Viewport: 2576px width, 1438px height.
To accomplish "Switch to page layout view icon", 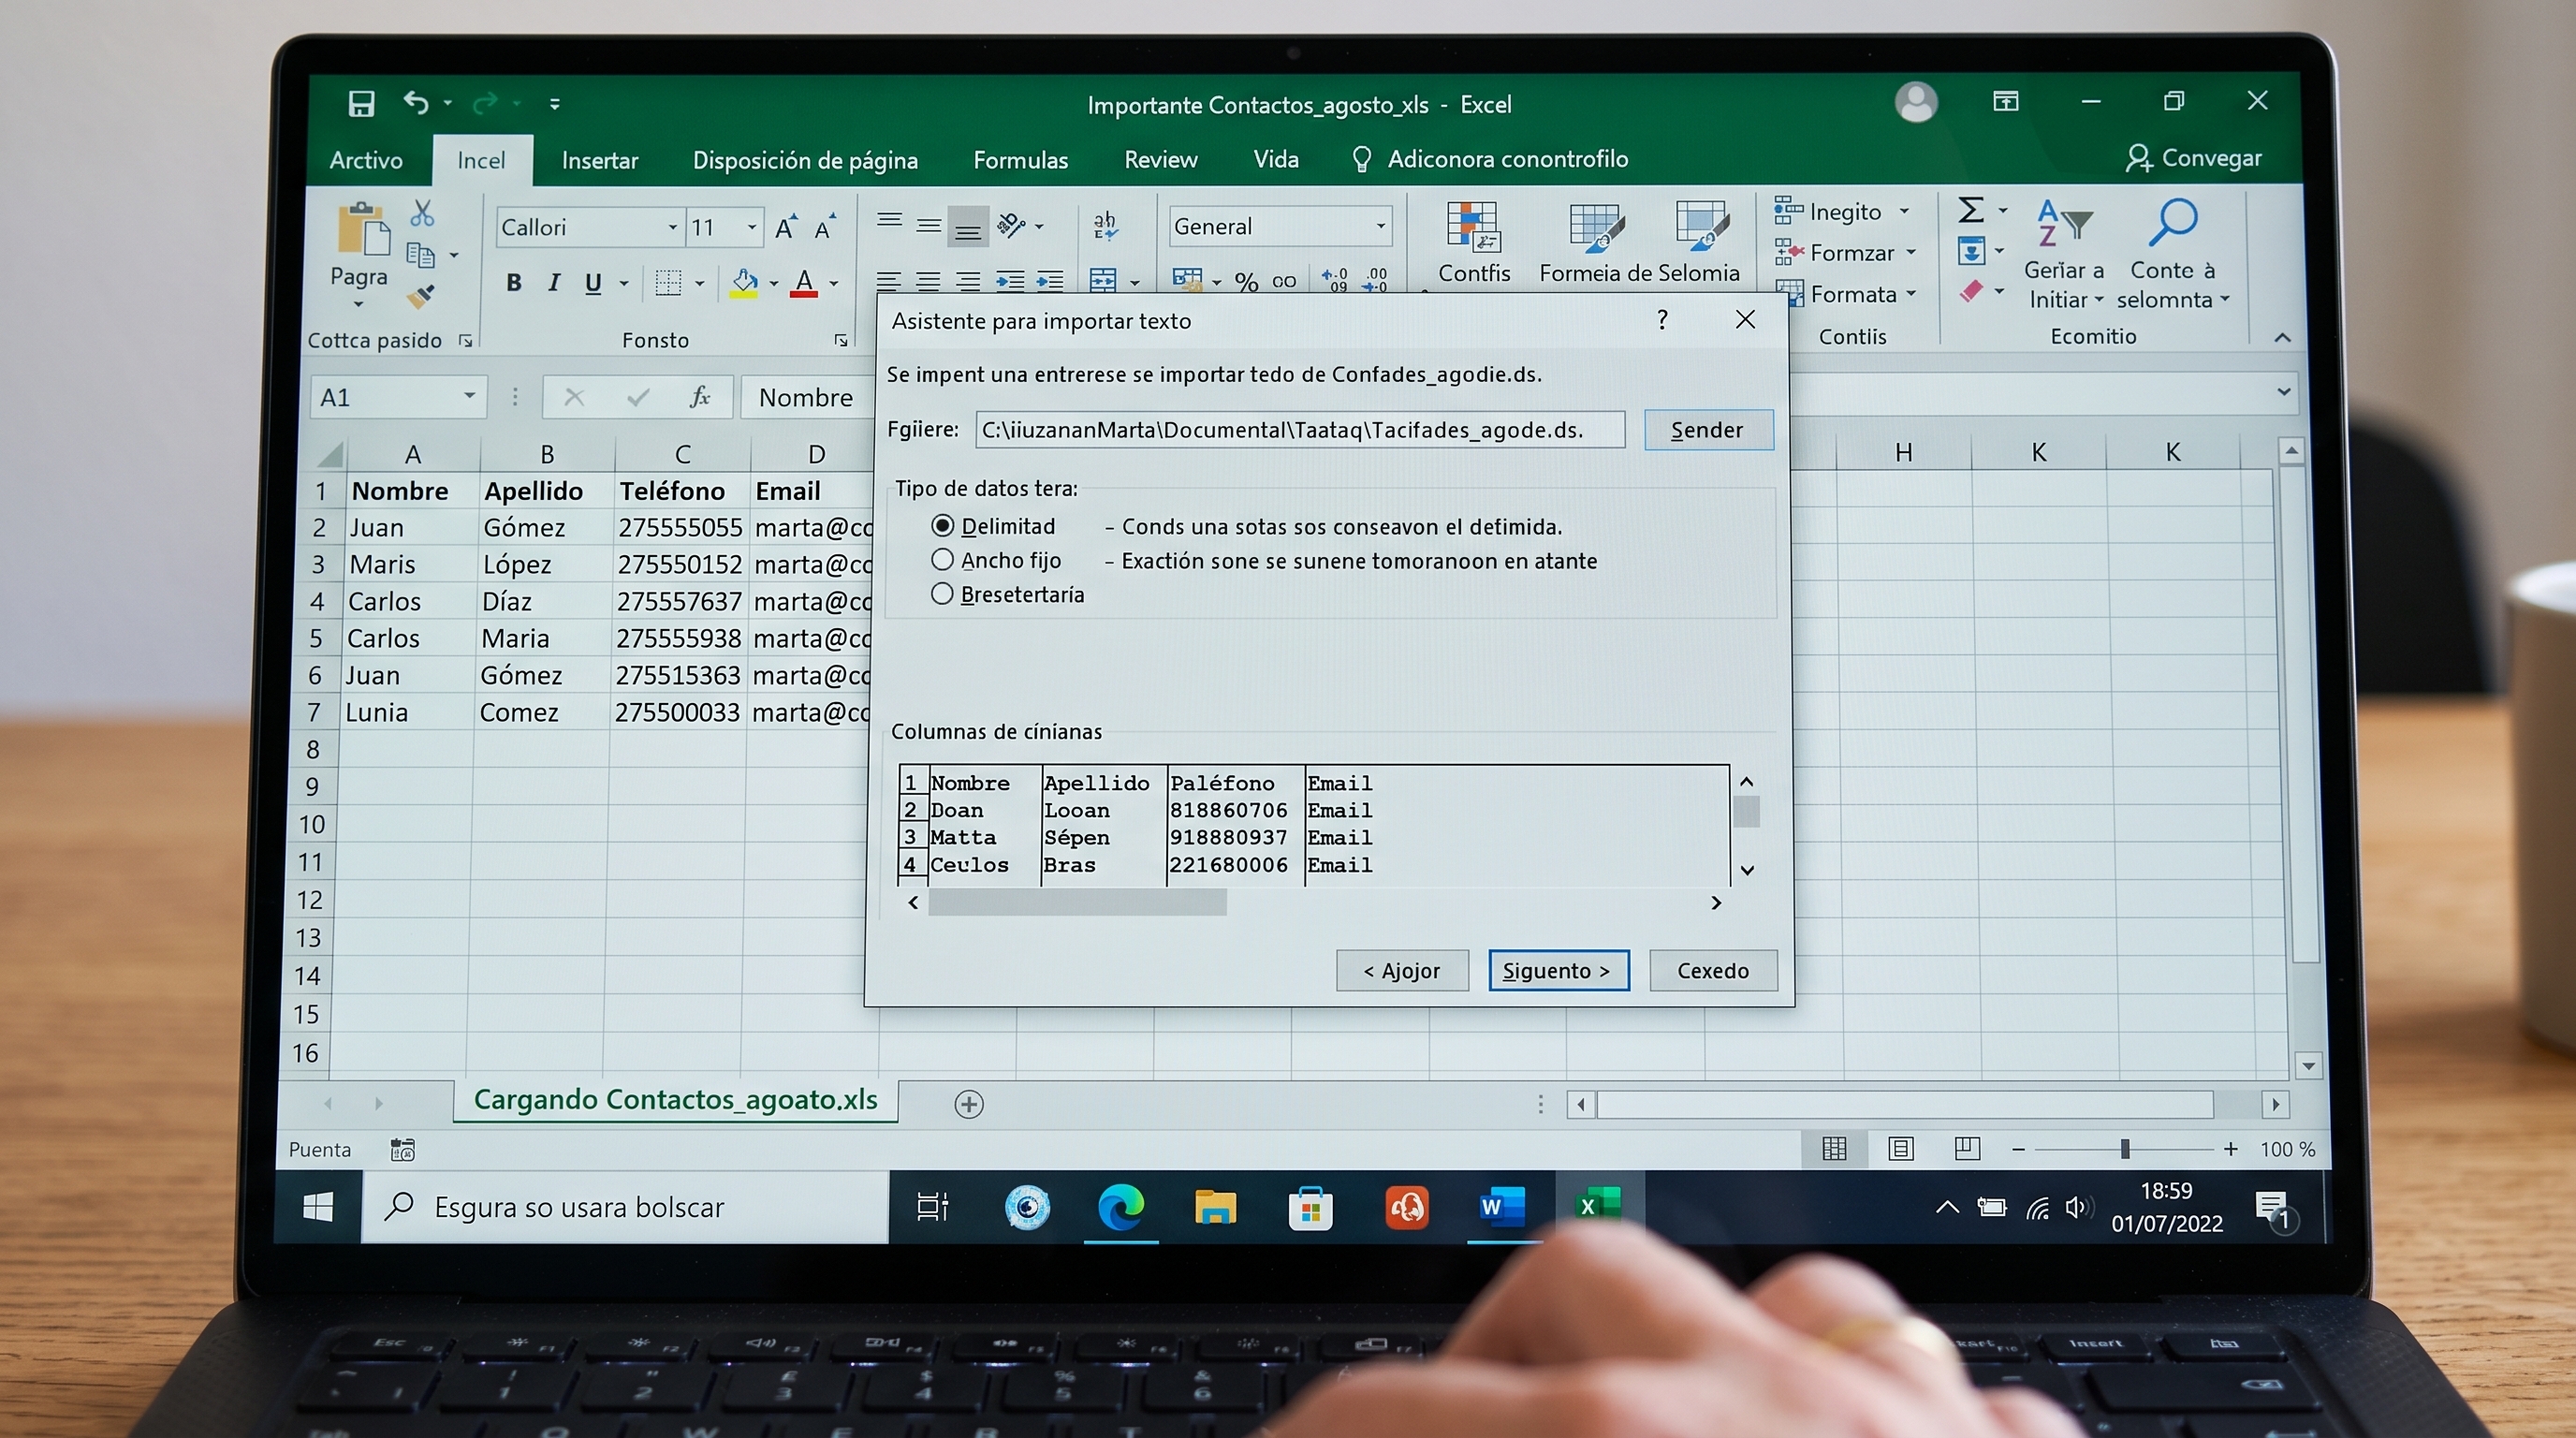I will [1901, 1149].
